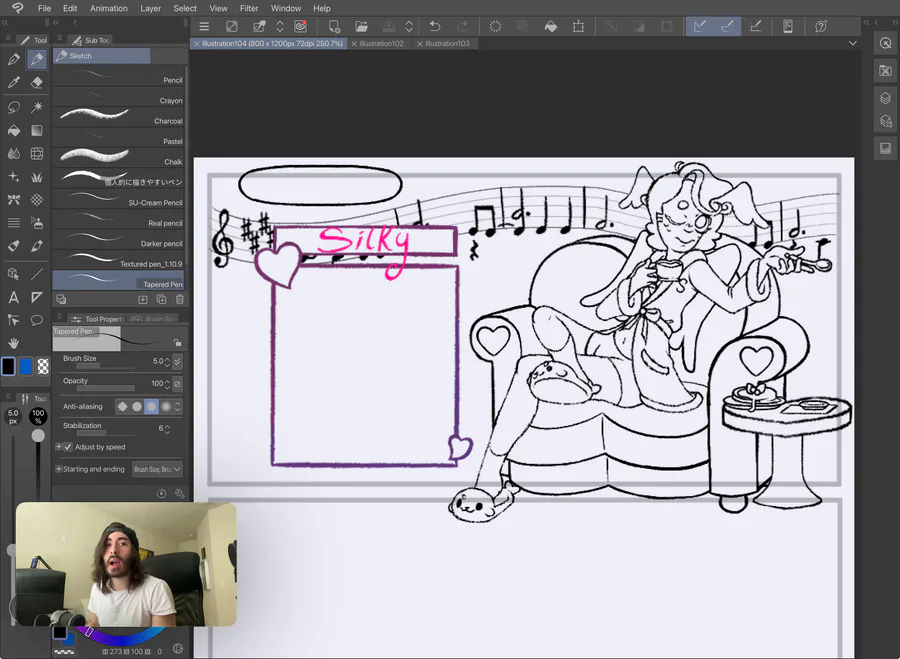Toggle the Adjust by speed checkbox
This screenshot has width=900, height=659.
click(x=68, y=447)
